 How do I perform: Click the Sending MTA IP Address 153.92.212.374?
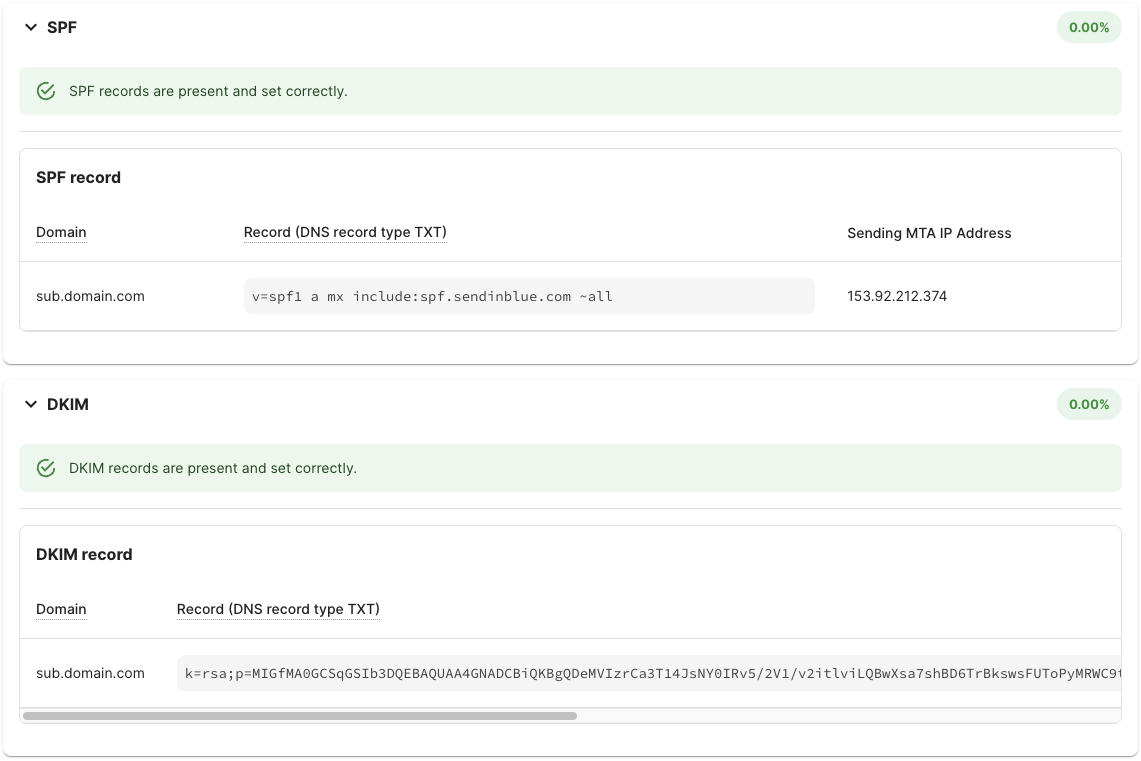click(x=897, y=296)
